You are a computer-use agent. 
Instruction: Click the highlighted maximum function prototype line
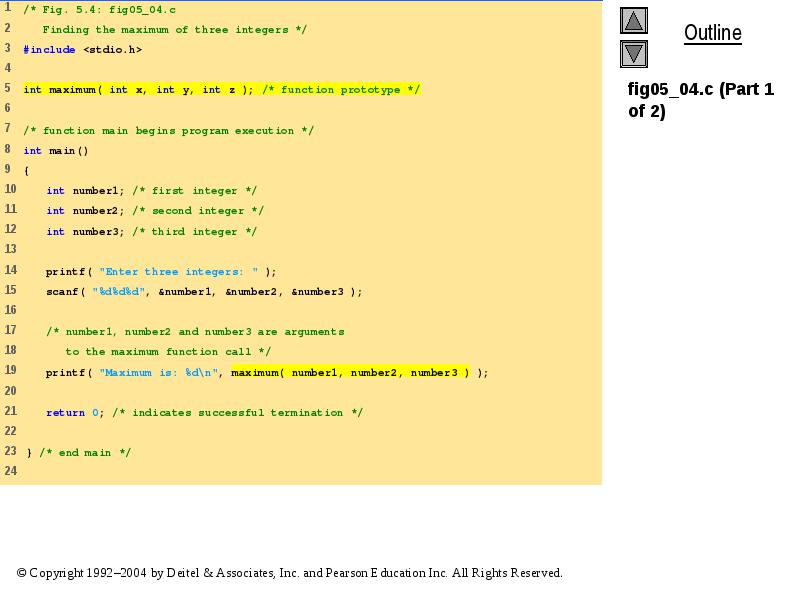click(221, 90)
